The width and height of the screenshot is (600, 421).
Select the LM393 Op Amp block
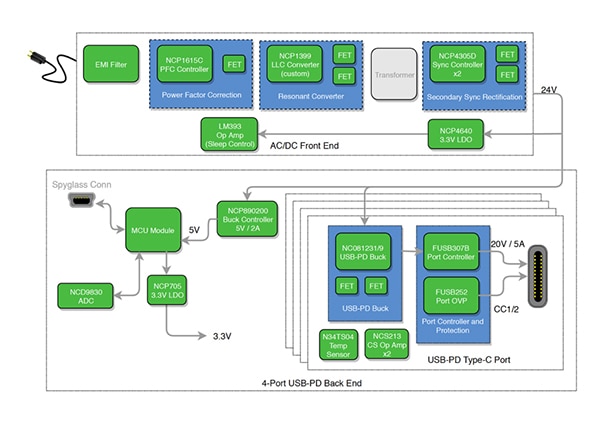click(x=231, y=132)
